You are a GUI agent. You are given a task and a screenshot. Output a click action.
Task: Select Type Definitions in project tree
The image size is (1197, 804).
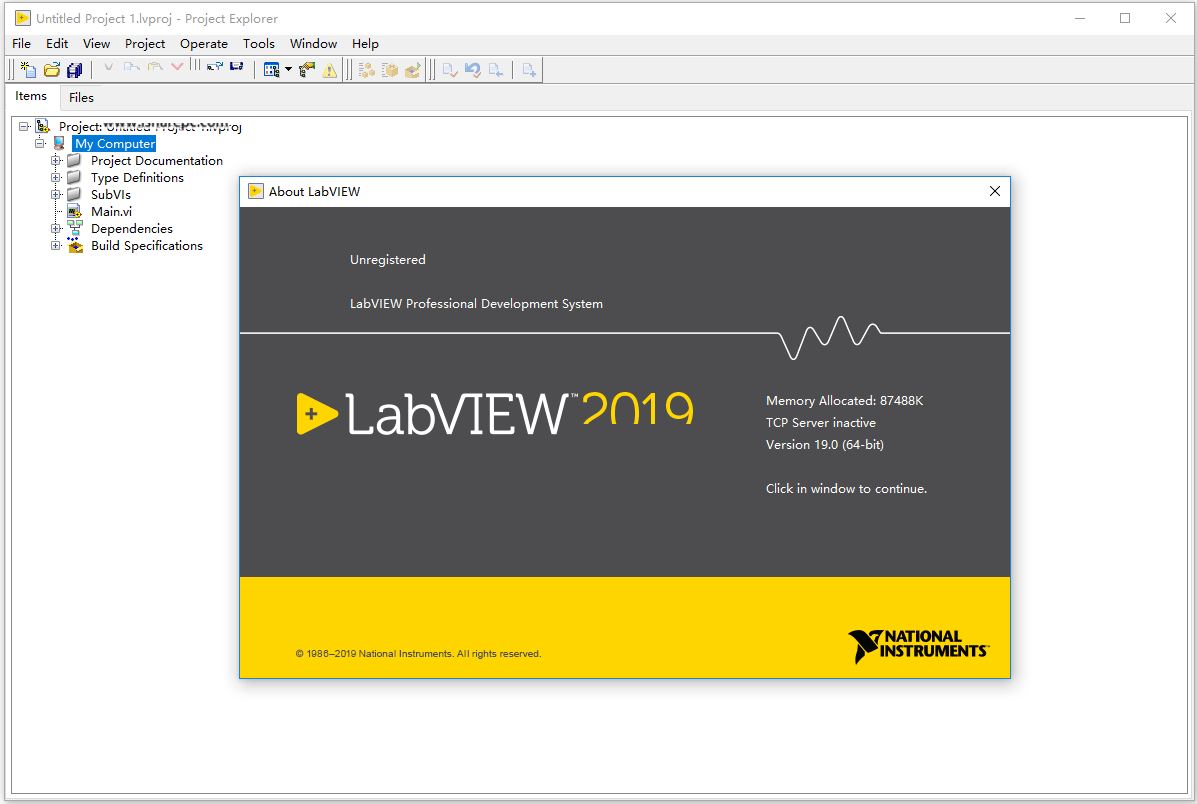[x=137, y=178]
